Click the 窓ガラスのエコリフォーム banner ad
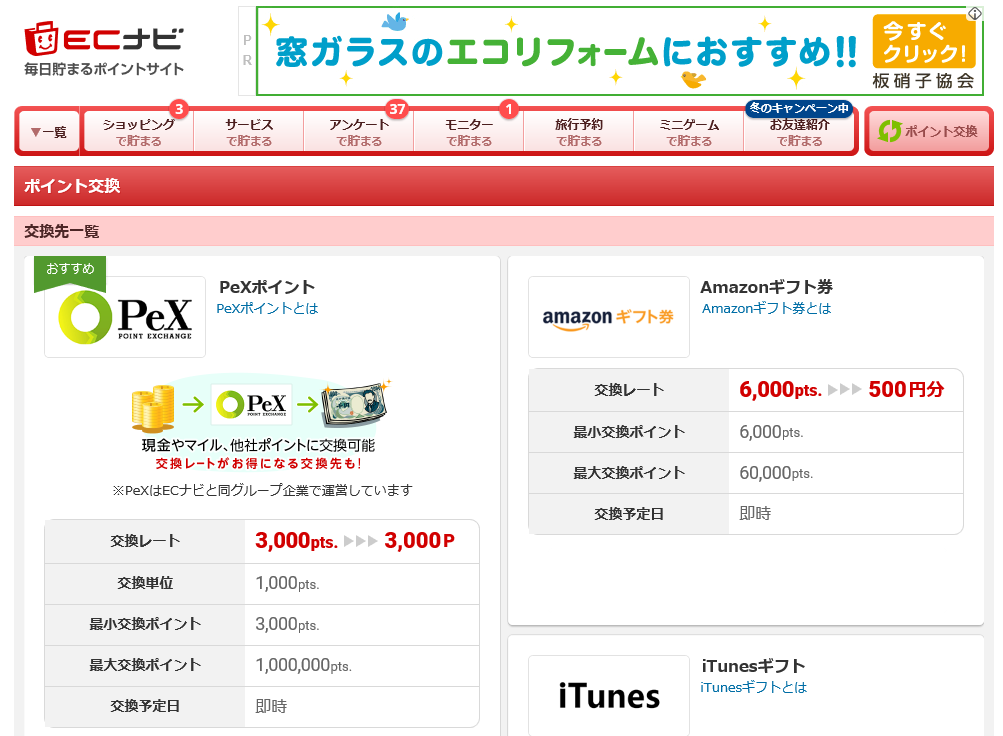The image size is (1003, 736). (x=619, y=51)
